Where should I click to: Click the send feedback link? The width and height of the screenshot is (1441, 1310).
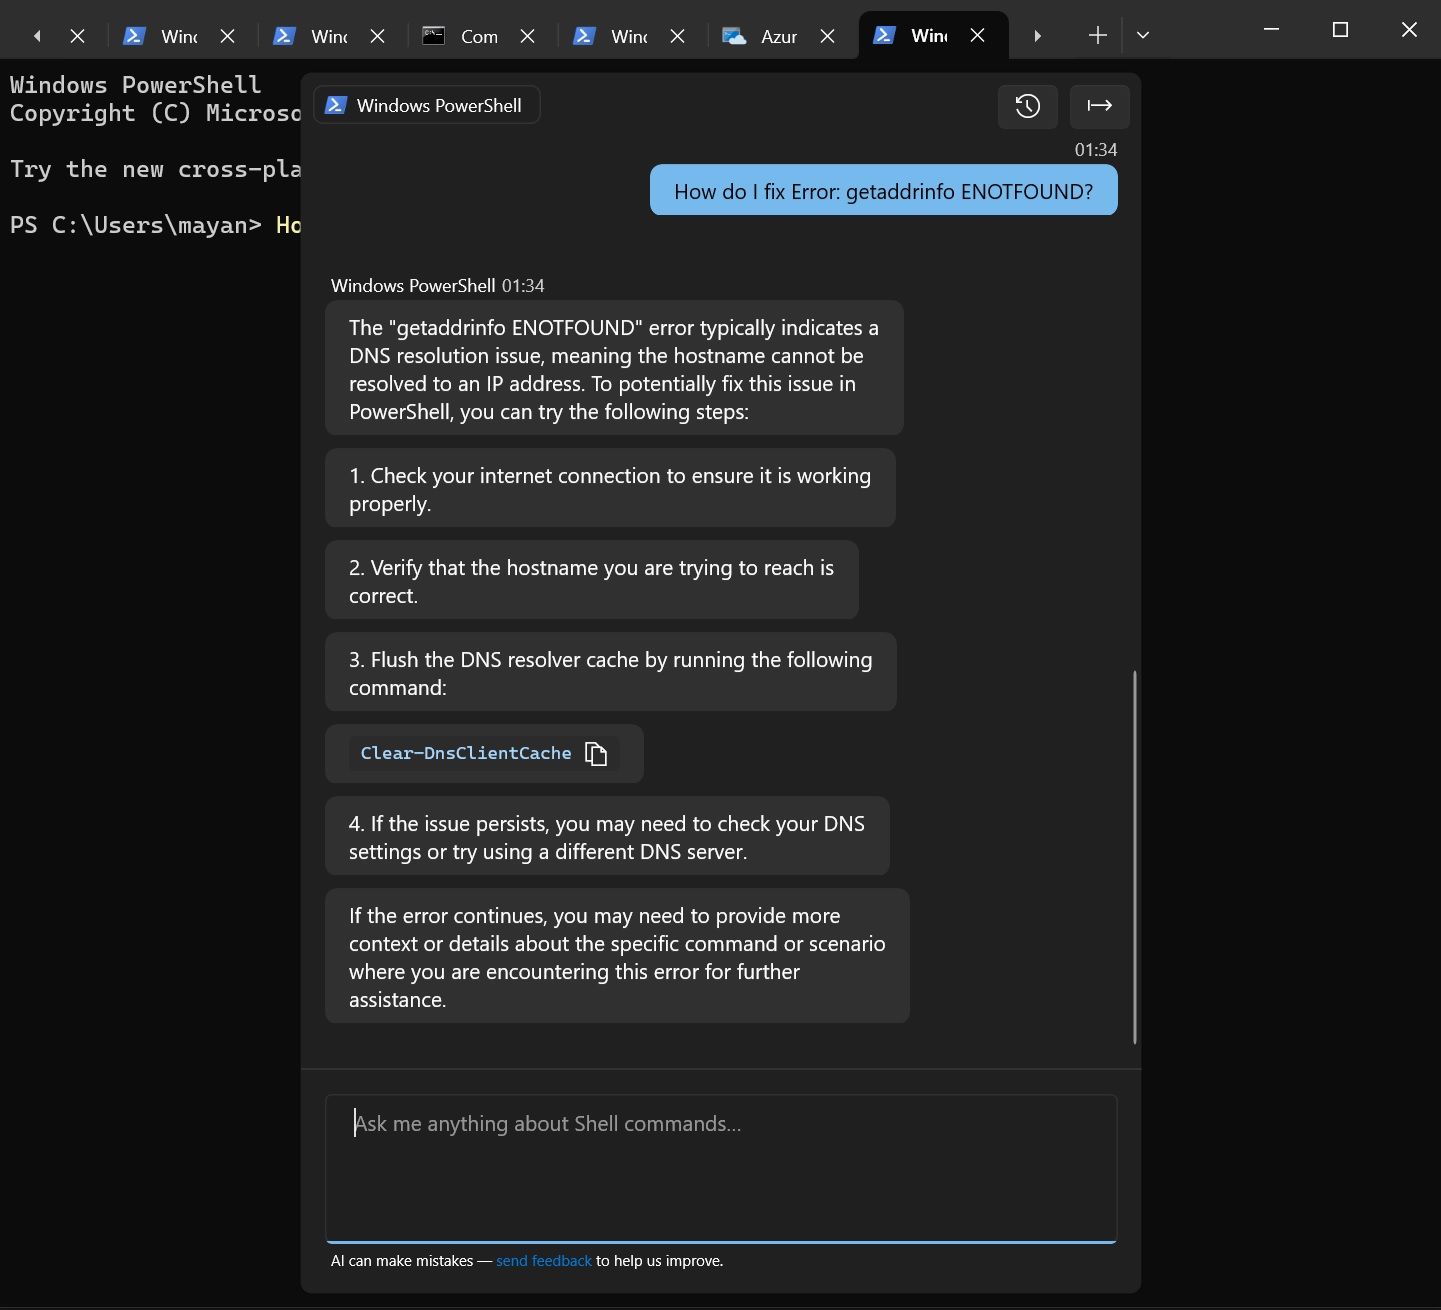tap(544, 1261)
